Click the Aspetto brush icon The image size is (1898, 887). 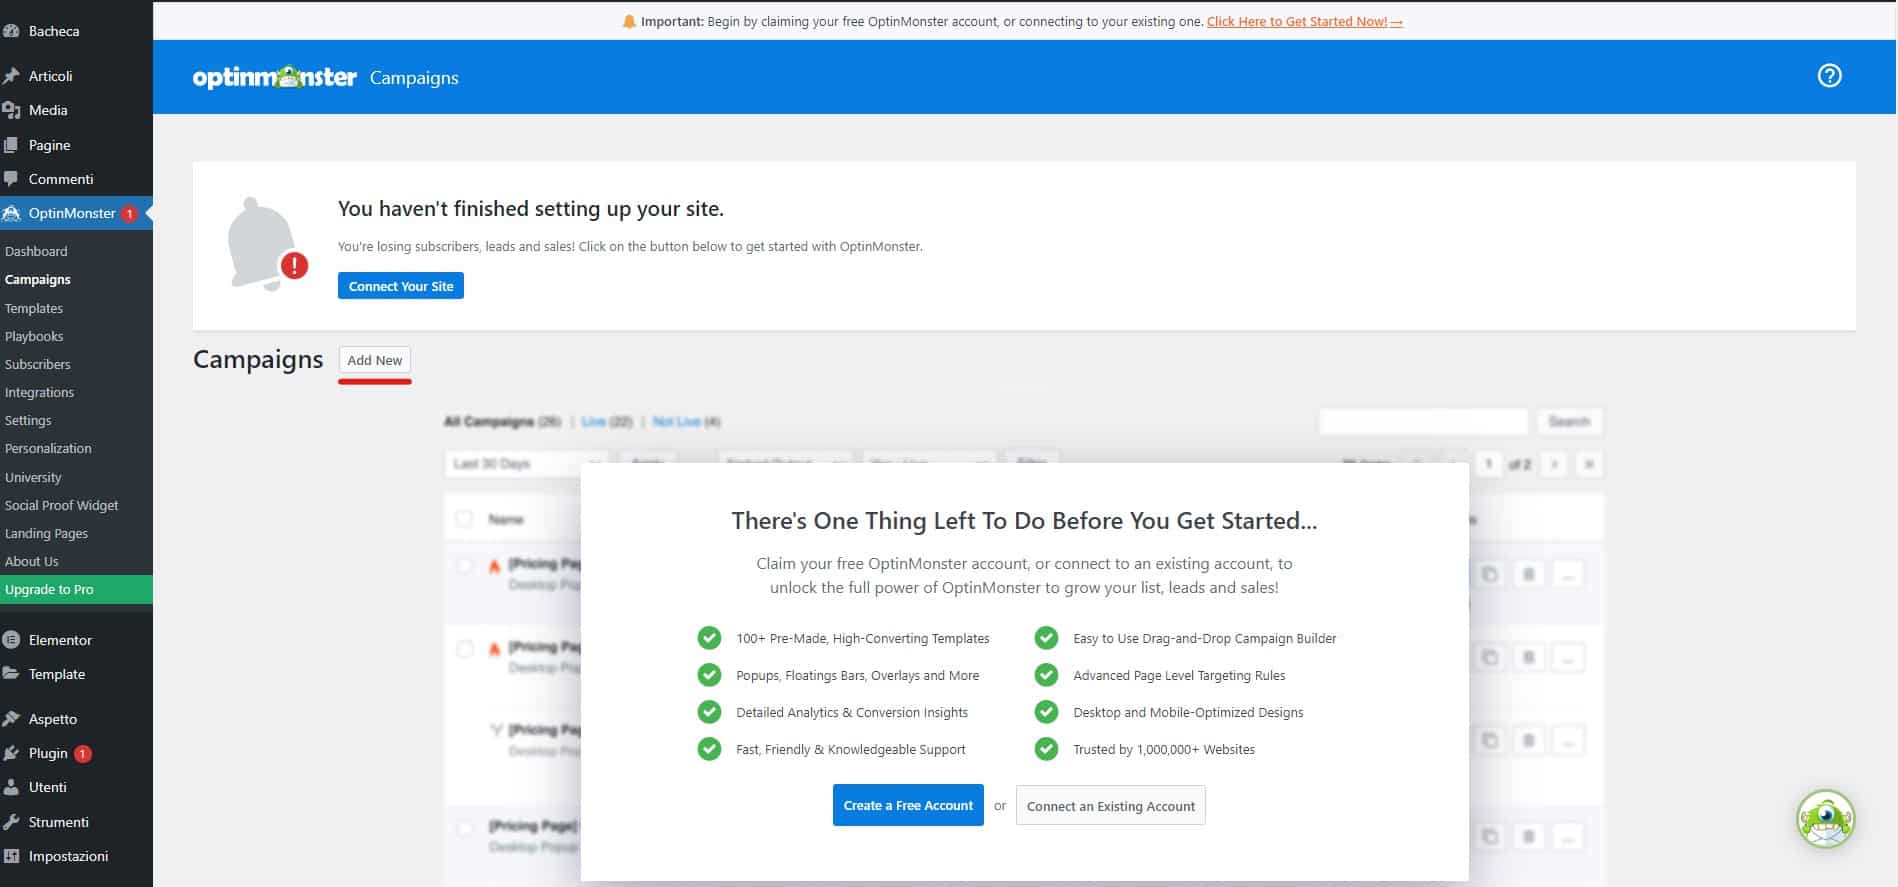point(11,719)
